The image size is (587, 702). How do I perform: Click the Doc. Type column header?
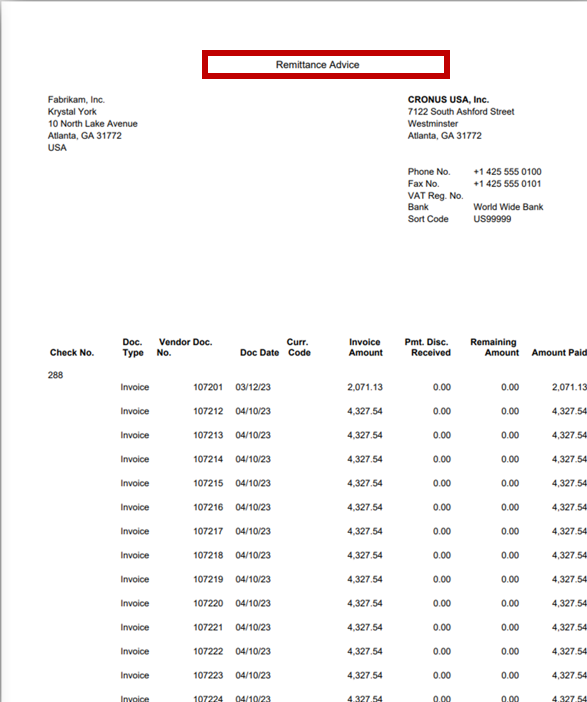(x=133, y=347)
